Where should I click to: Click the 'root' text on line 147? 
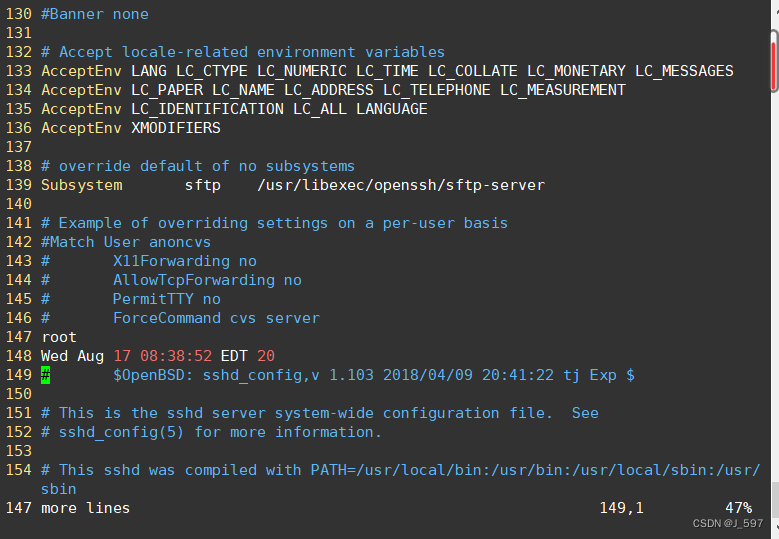coord(59,337)
